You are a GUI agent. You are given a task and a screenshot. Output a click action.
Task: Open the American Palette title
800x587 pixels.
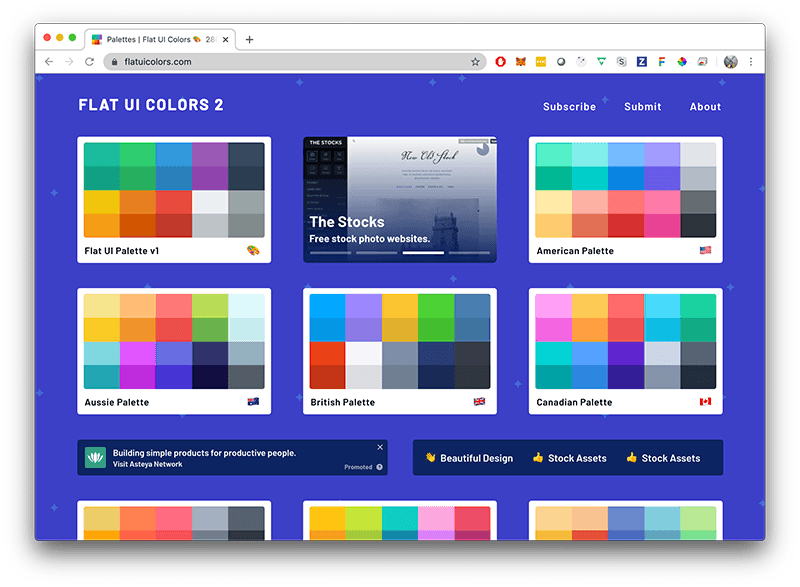[x=575, y=251]
